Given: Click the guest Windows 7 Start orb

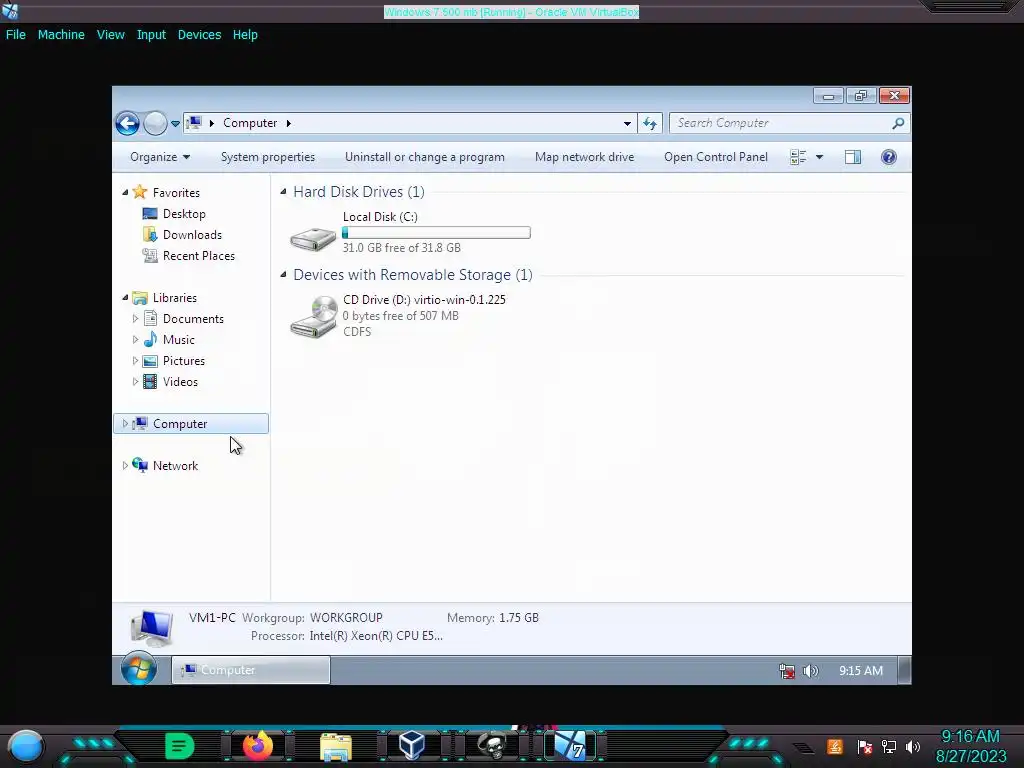Looking at the screenshot, I should coord(138,668).
